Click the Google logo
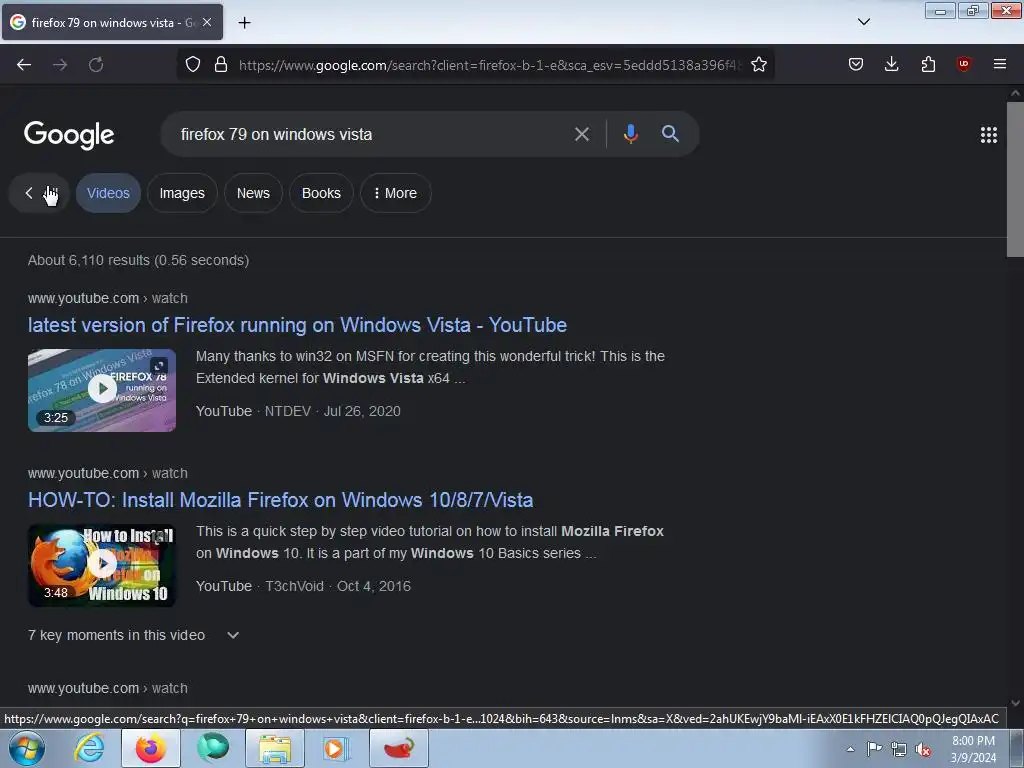The width and height of the screenshot is (1024, 768). tap(69, 135)
